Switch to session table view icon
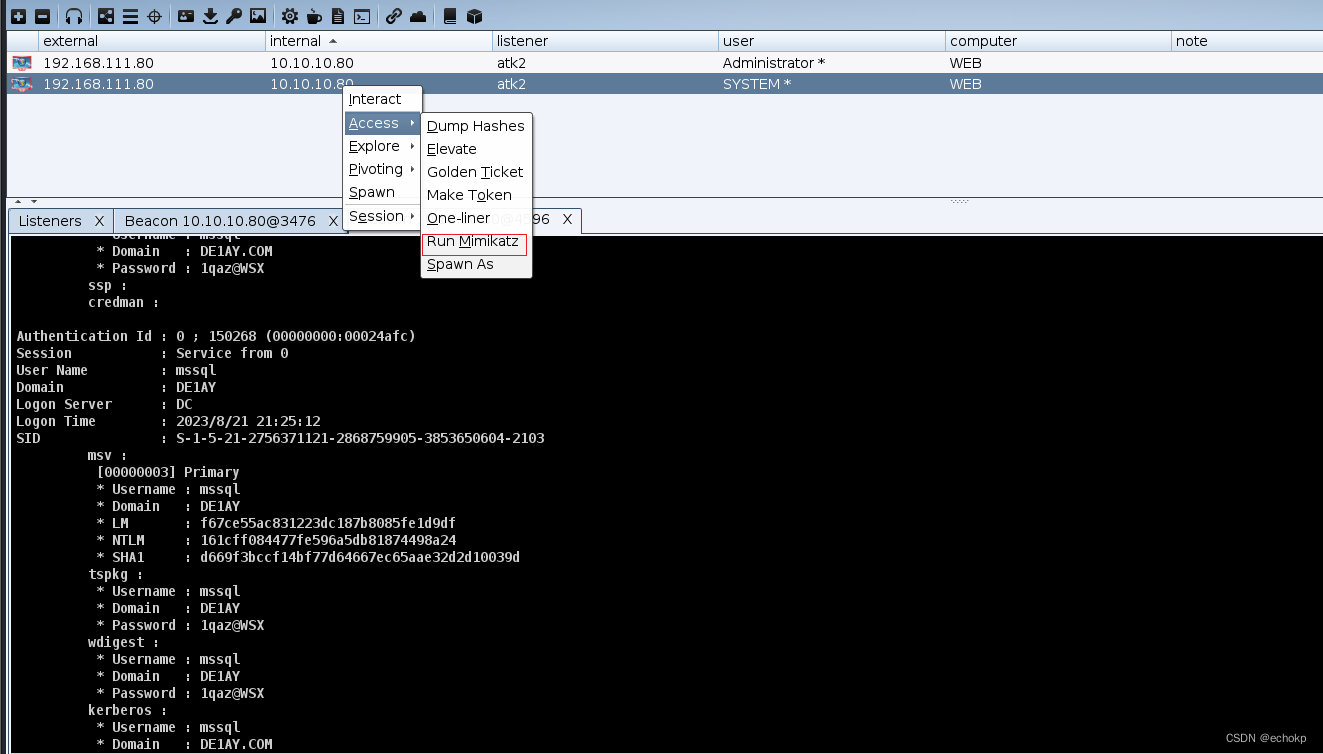The width and height of the screenshot is (1323, 754). click(130, 16)
